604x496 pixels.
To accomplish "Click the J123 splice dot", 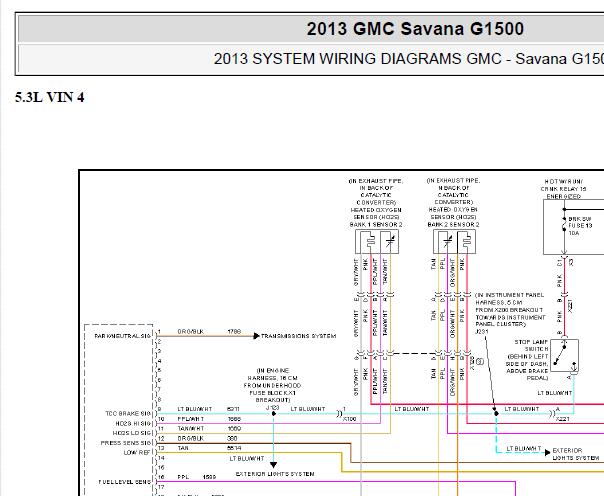I will point(273,414).
